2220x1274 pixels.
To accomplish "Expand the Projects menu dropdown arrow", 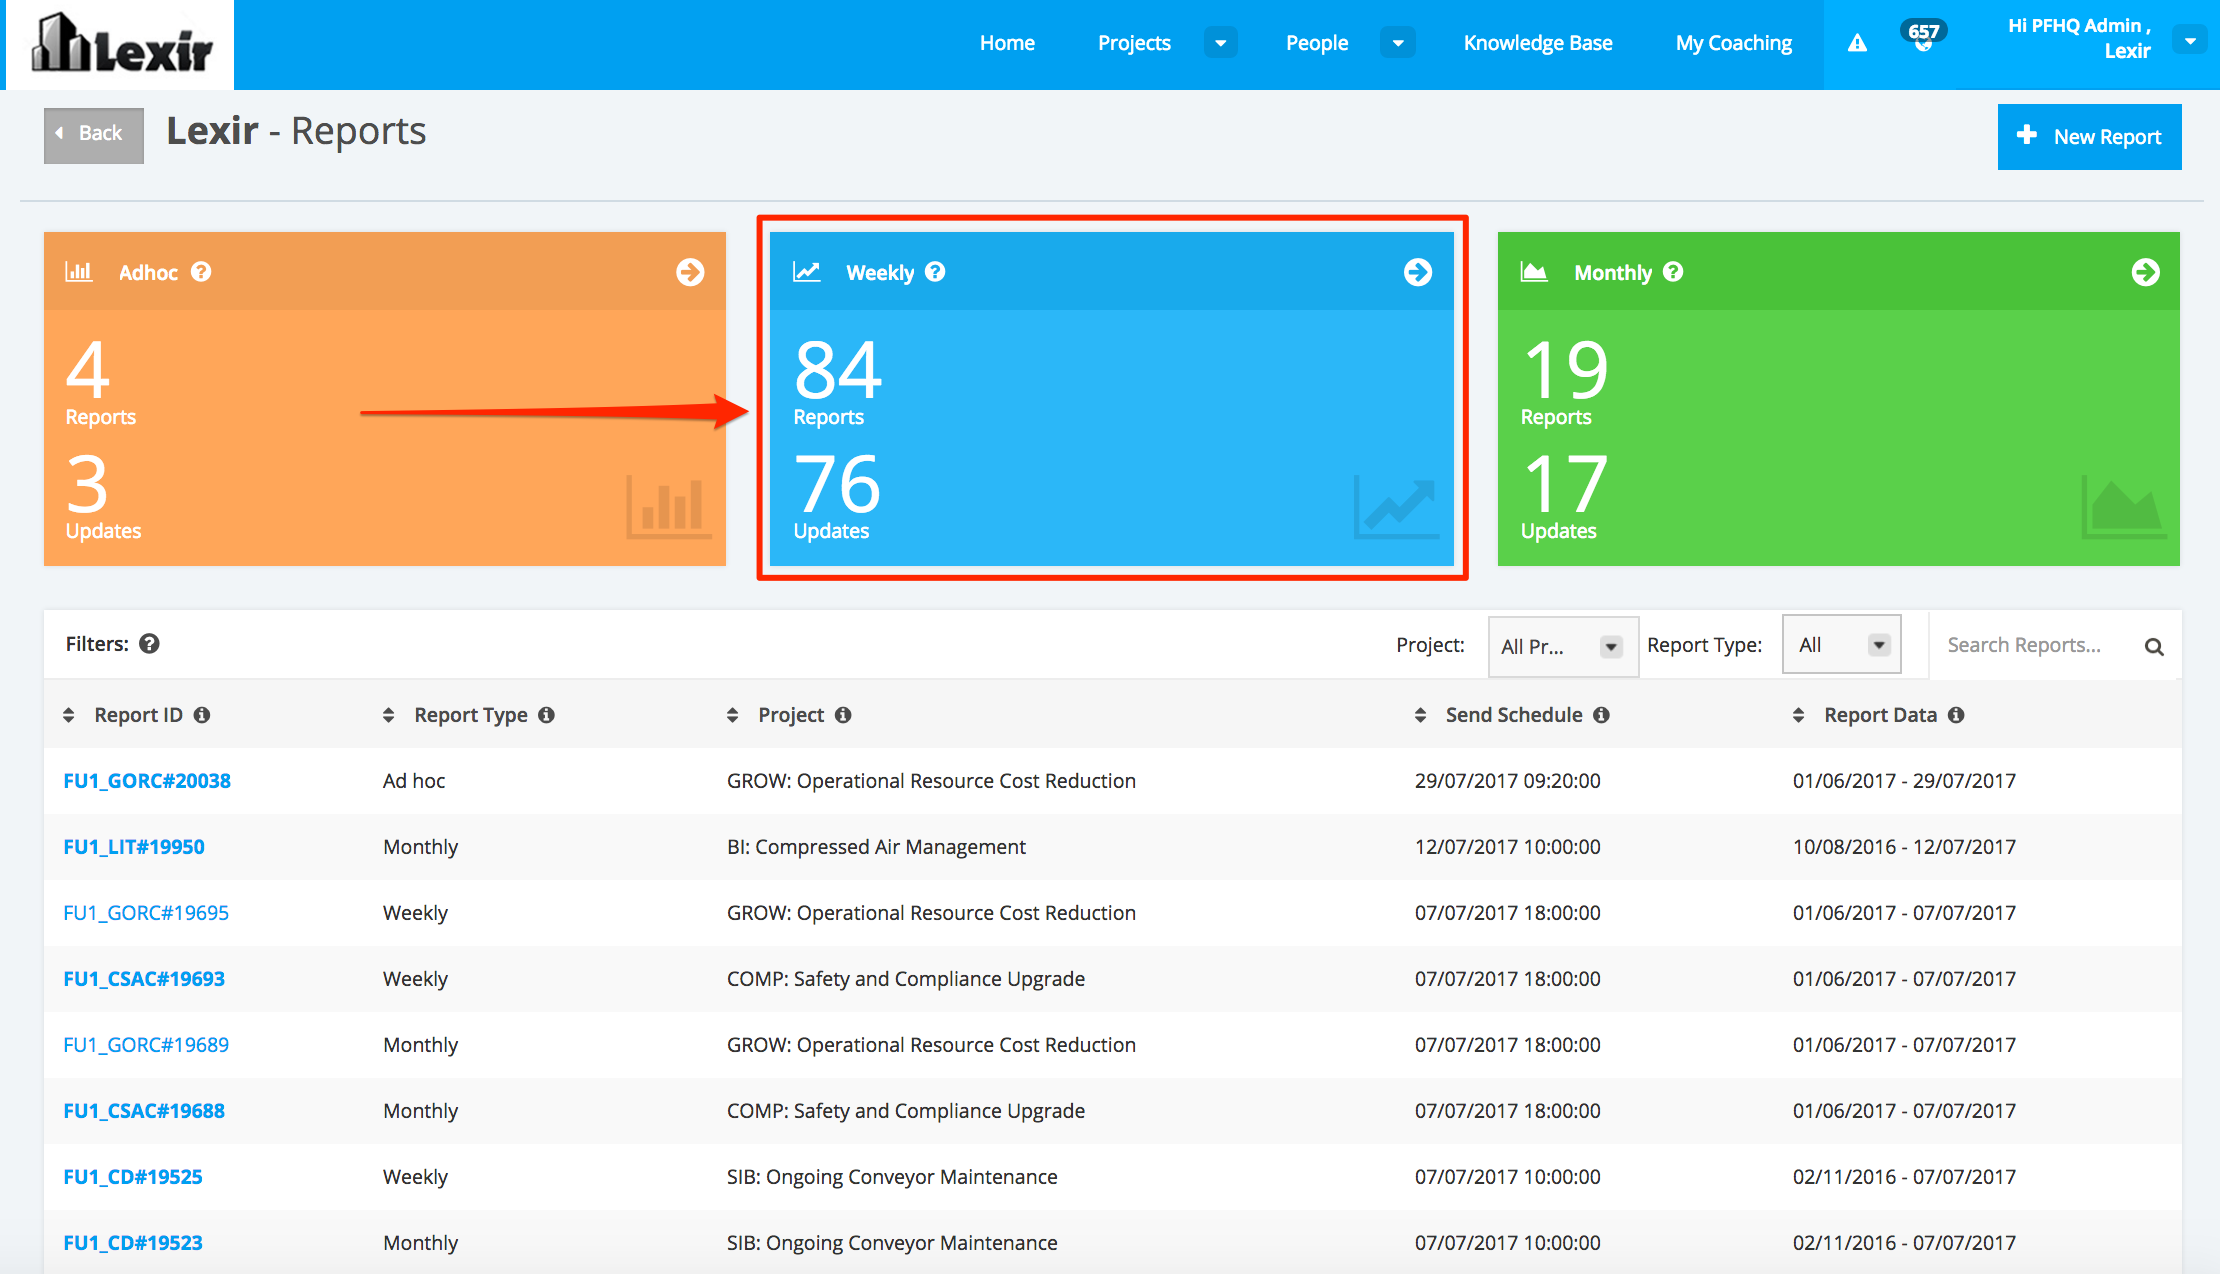I will point(1220,43).
